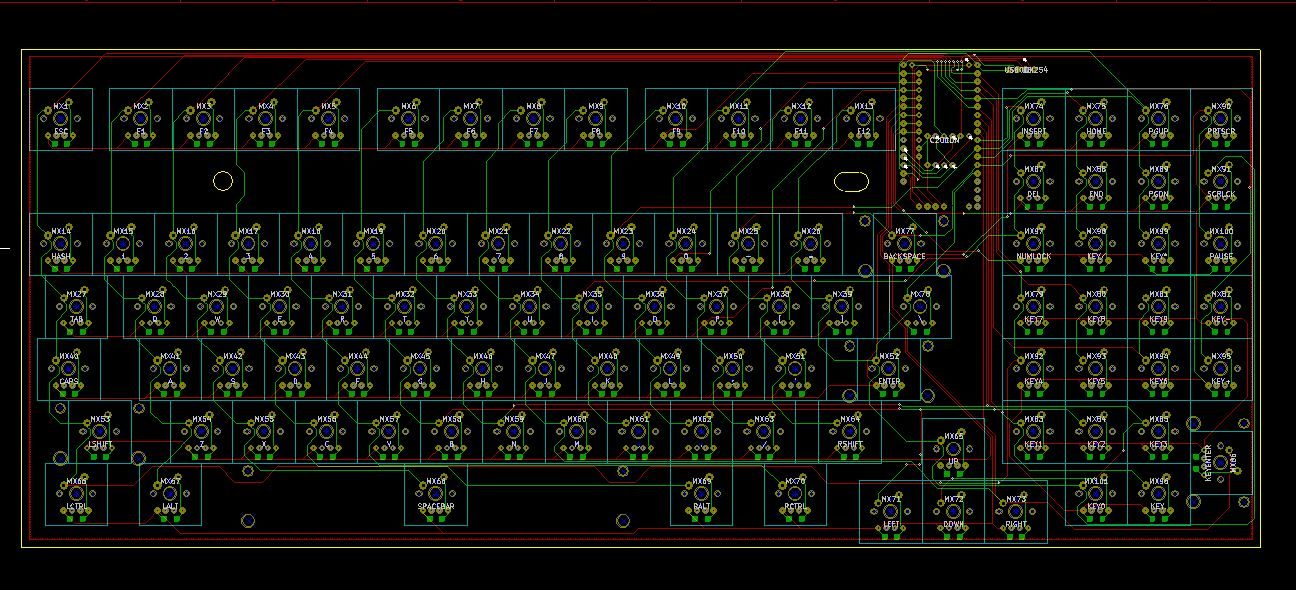Select the CAPS key footprint MX40

69,369
